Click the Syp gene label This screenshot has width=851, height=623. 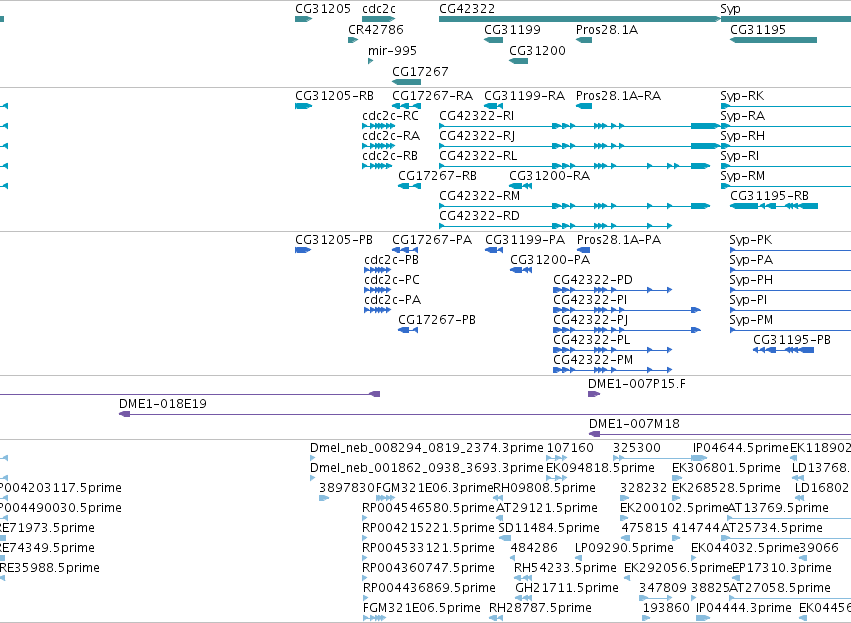coord(731,9)
